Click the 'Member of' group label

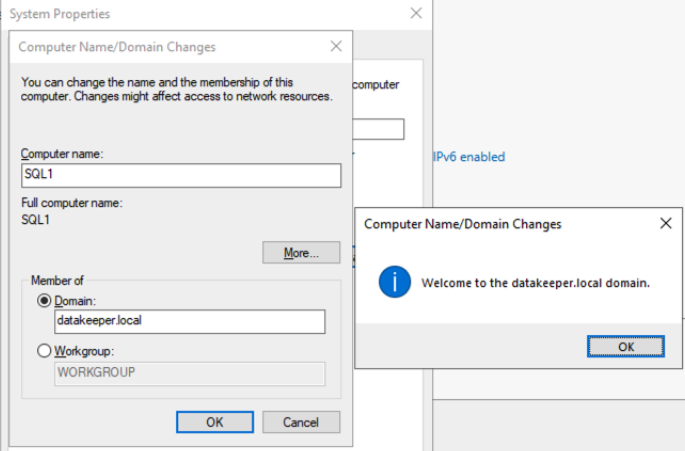(x=57, y=281)
